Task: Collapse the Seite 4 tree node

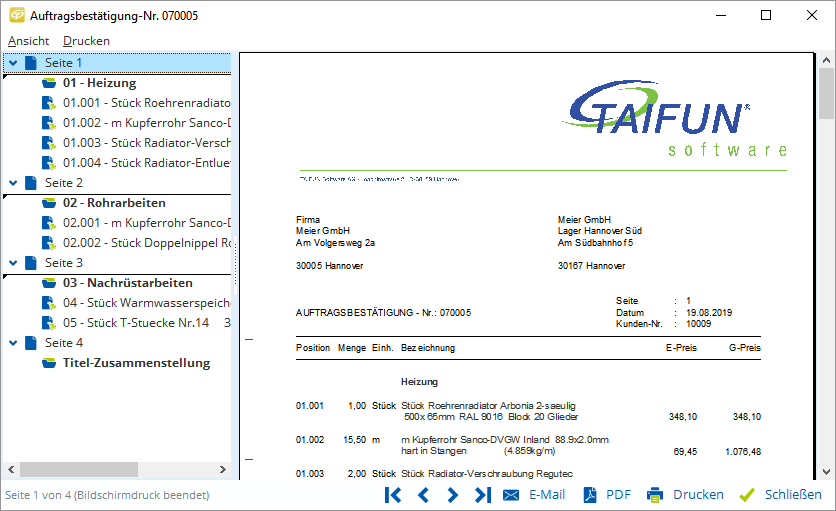Action: (12, 343)
